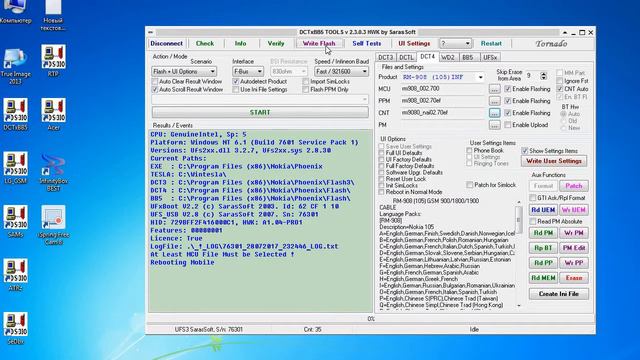Image resolution: width=640 pixels, height=360 pixels.
Task: Switch to the UFSx tab
Action: [490, 58]
